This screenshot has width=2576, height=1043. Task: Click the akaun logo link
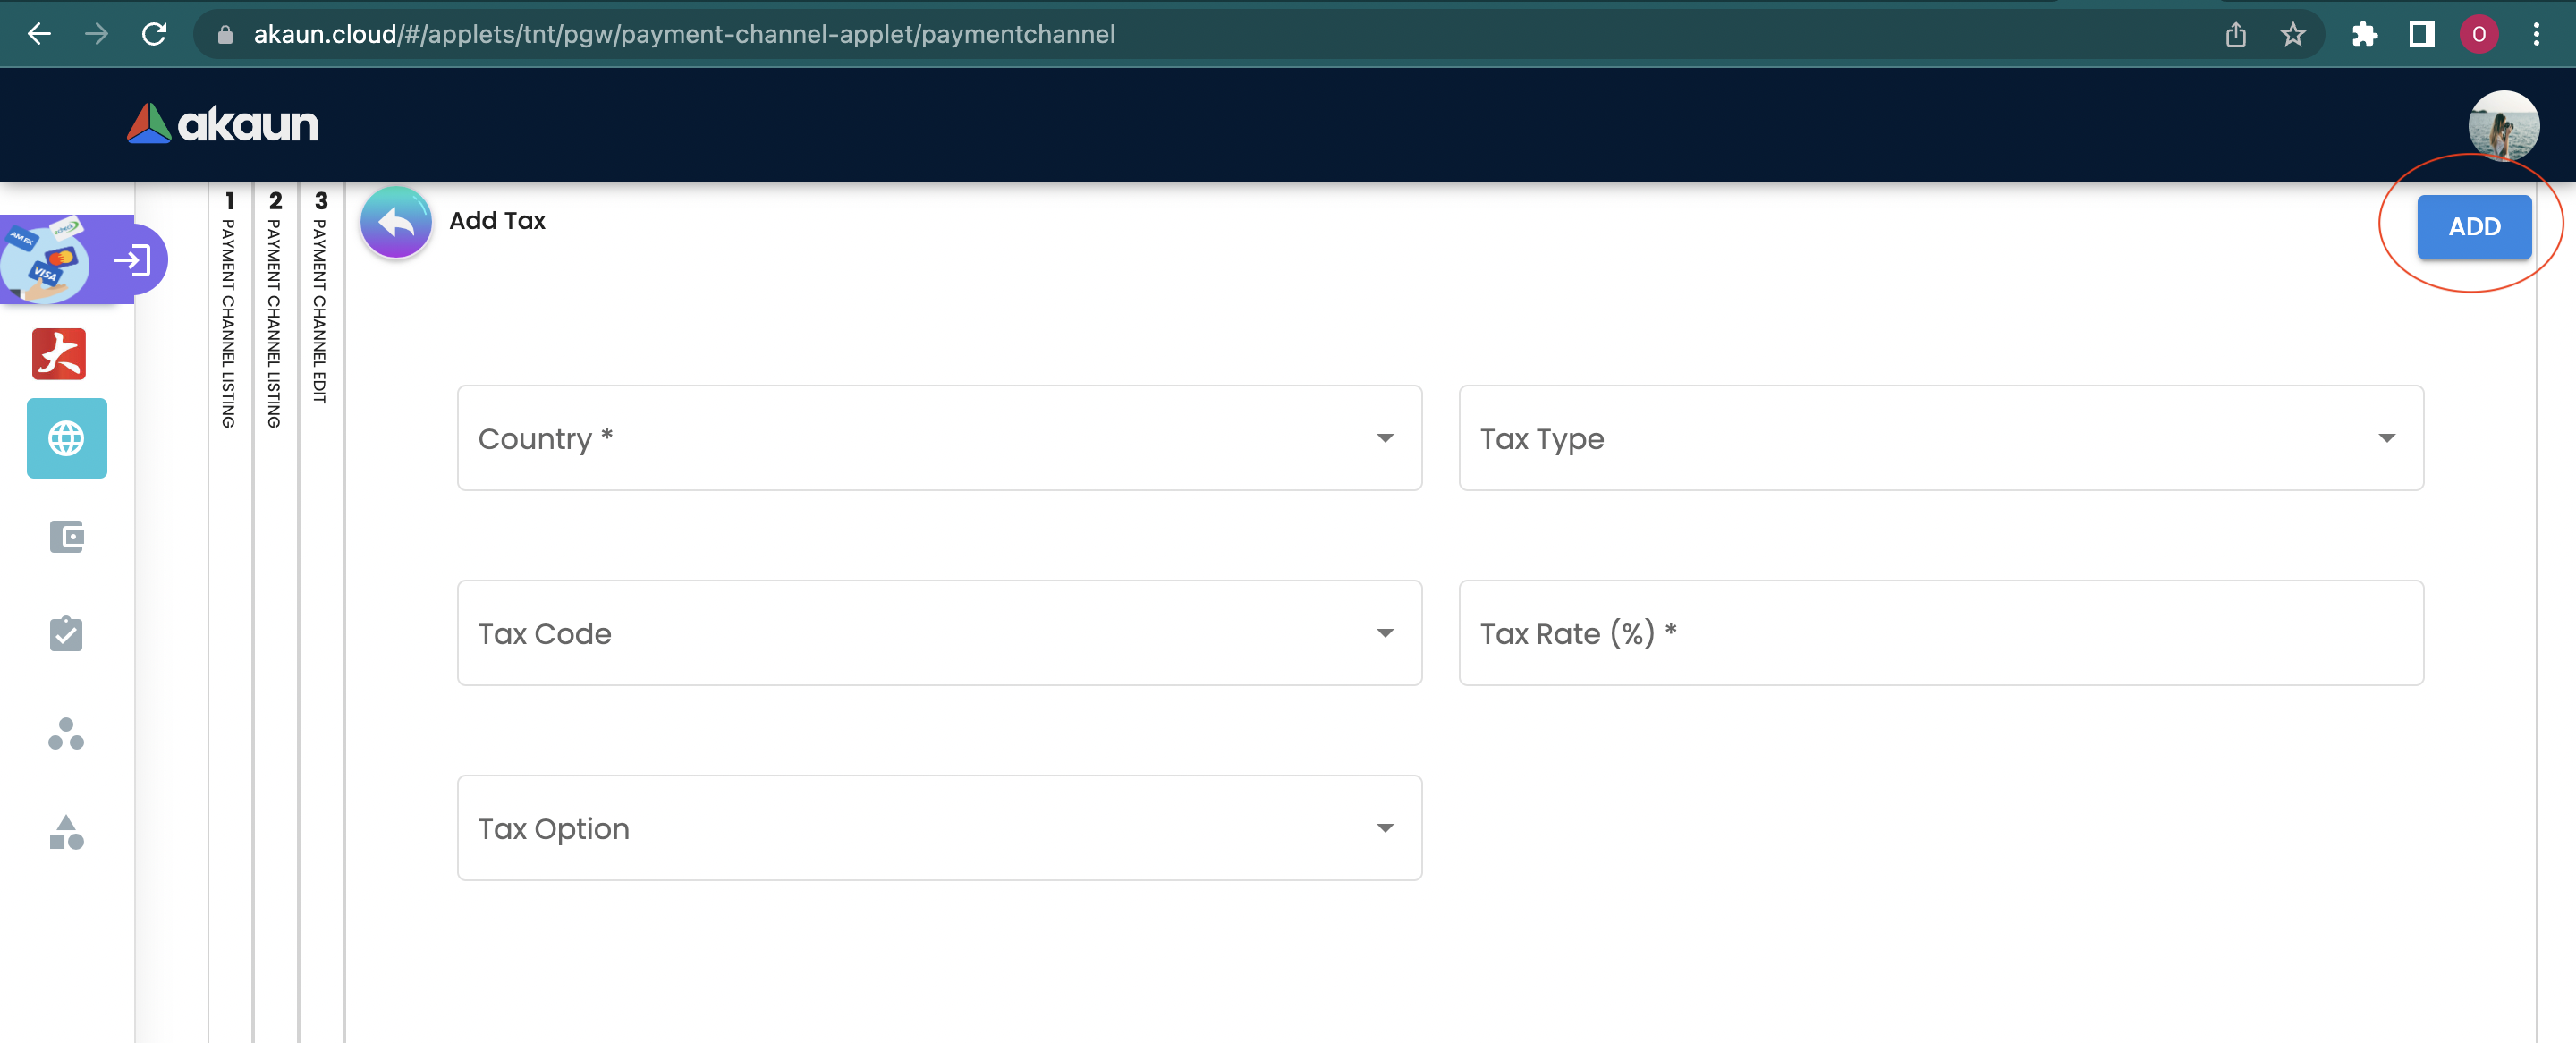tap(223, 125)
